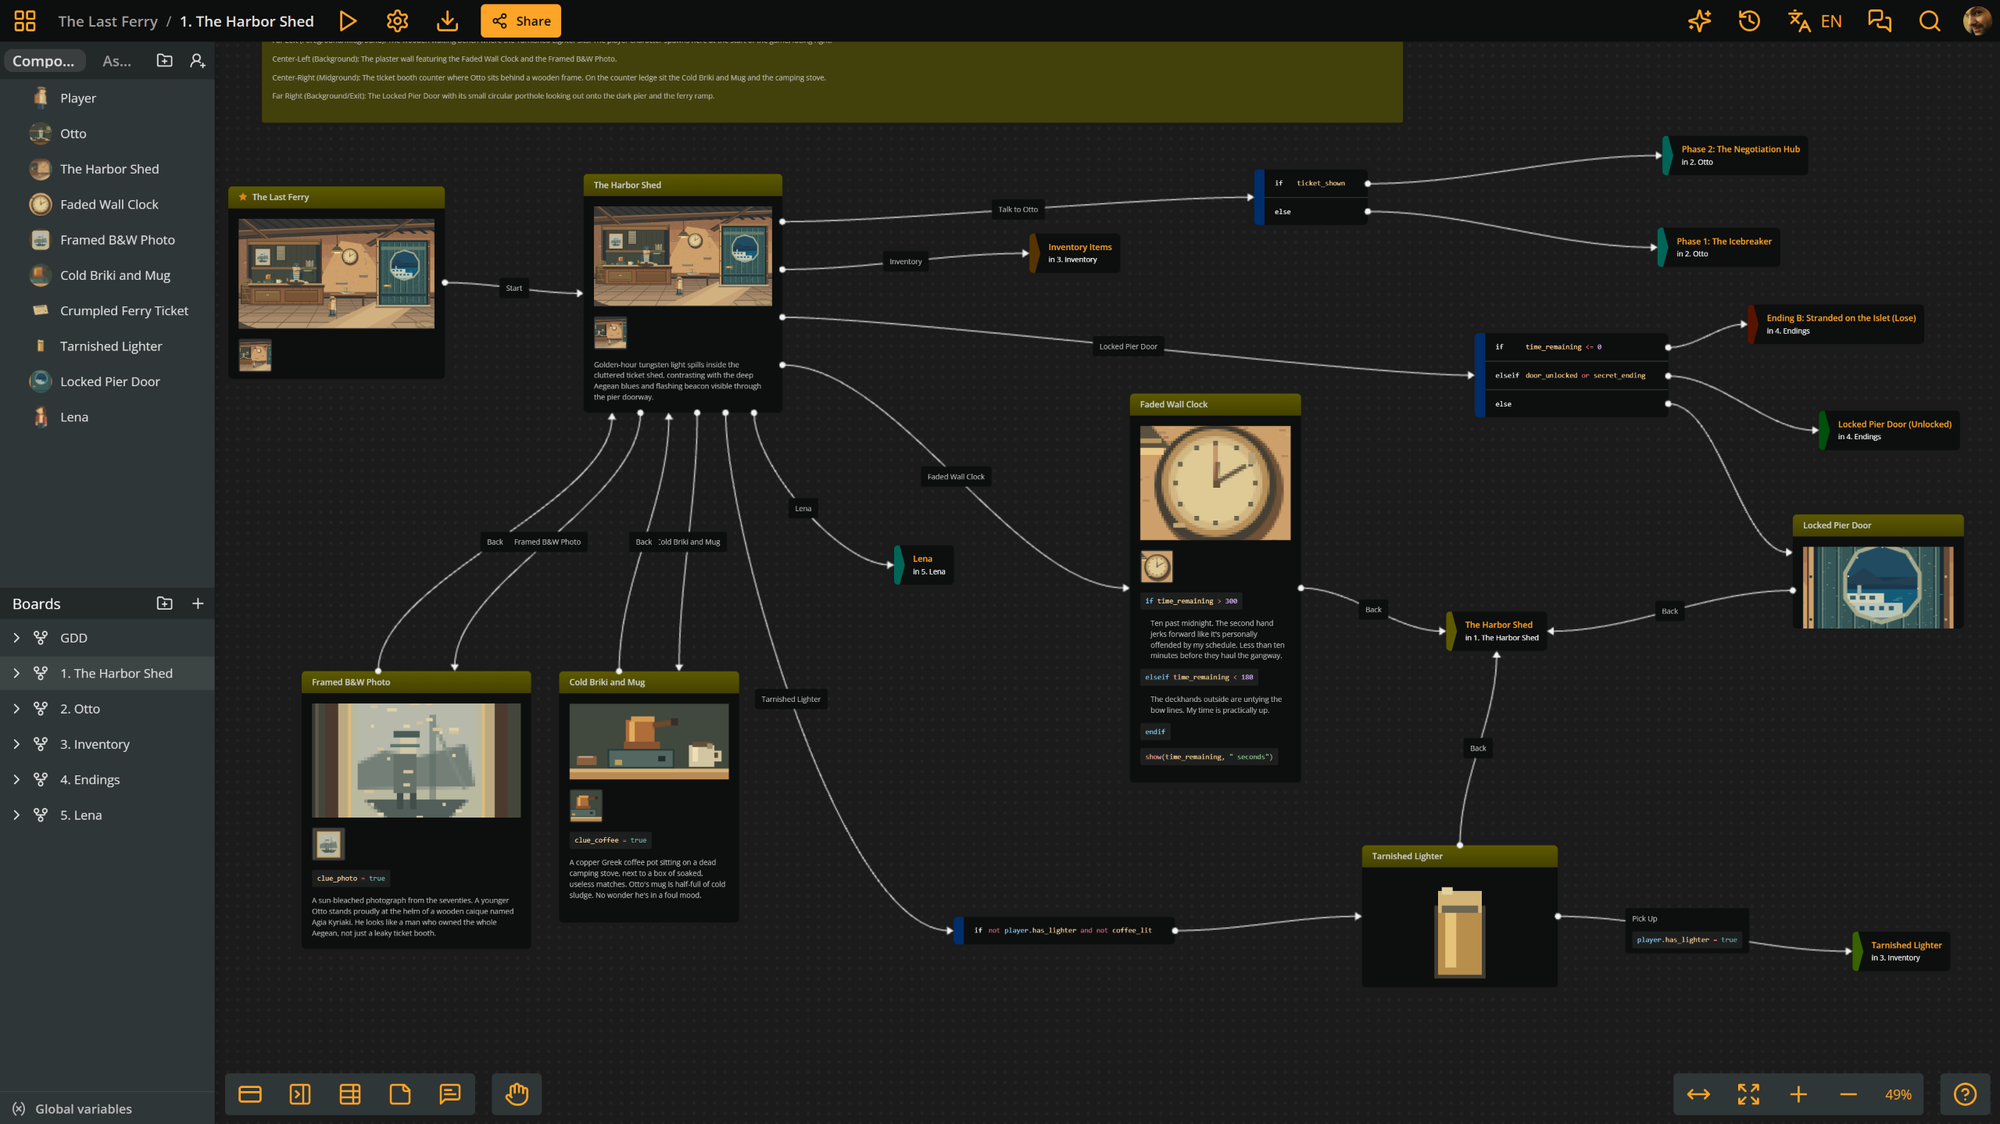Select the Otto component
2000x1124 pixels.
point(107,133)
